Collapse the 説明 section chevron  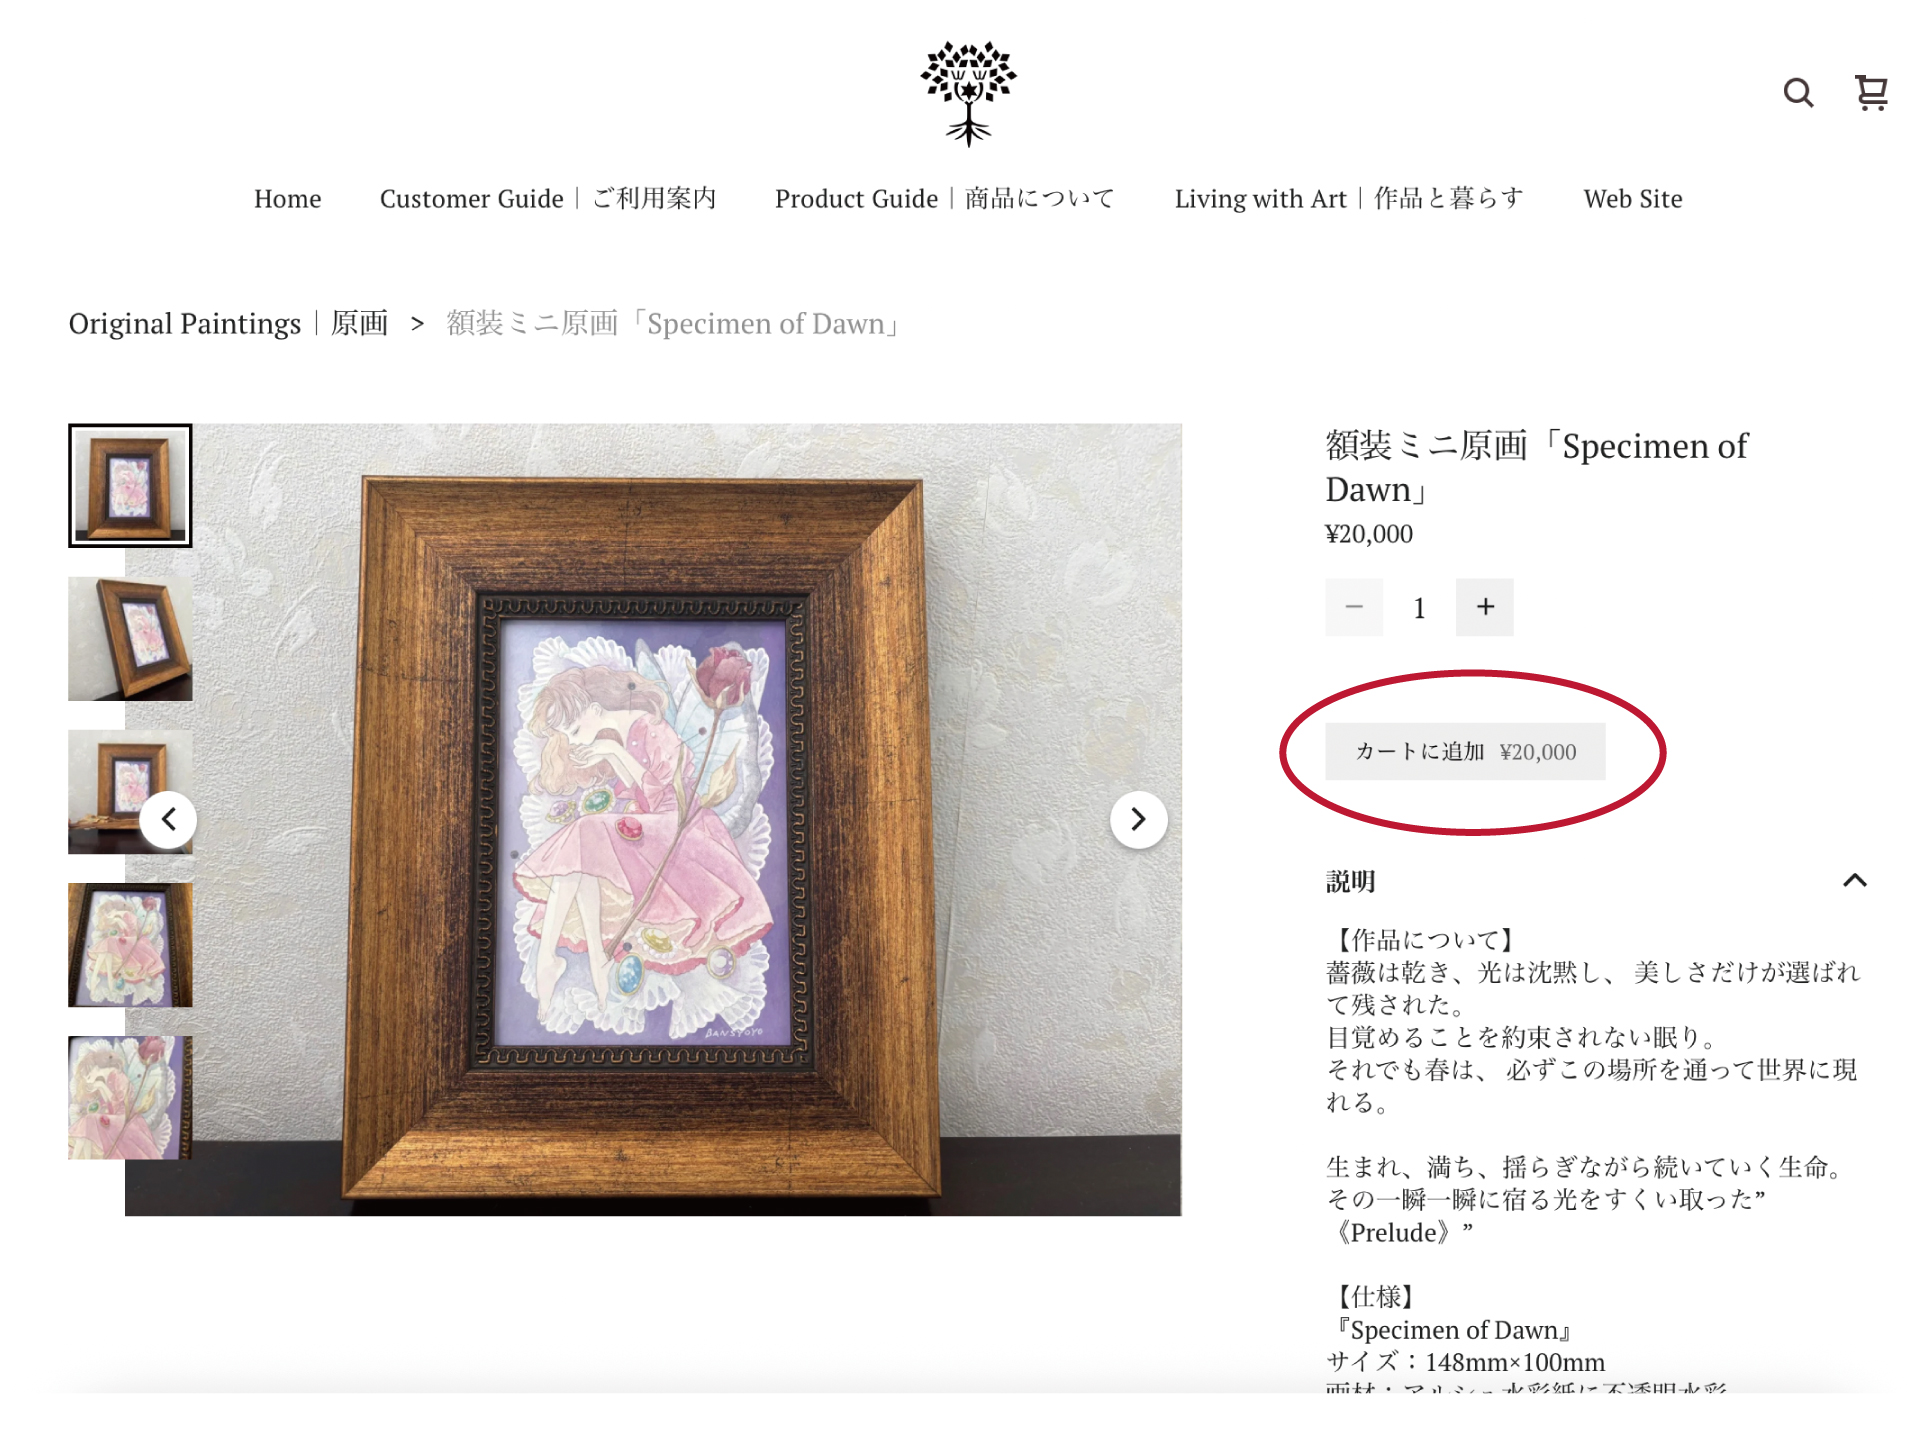pyautogui.click(x=1855, y=881)
